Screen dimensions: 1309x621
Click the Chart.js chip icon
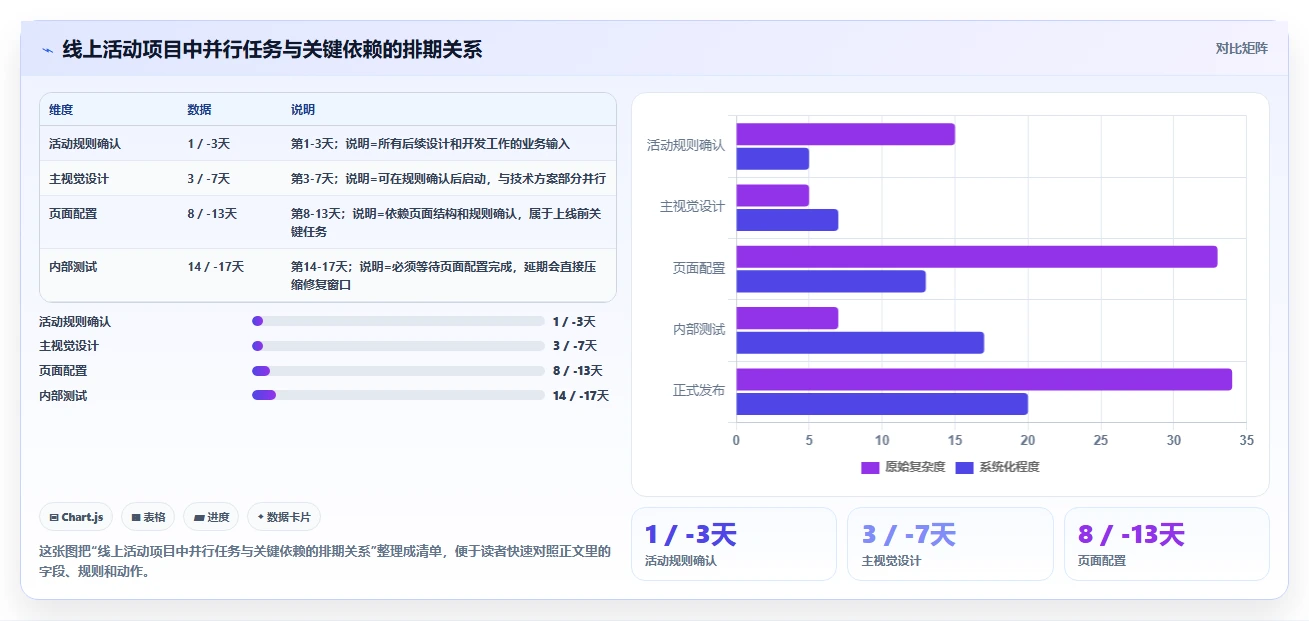(54, 517)
